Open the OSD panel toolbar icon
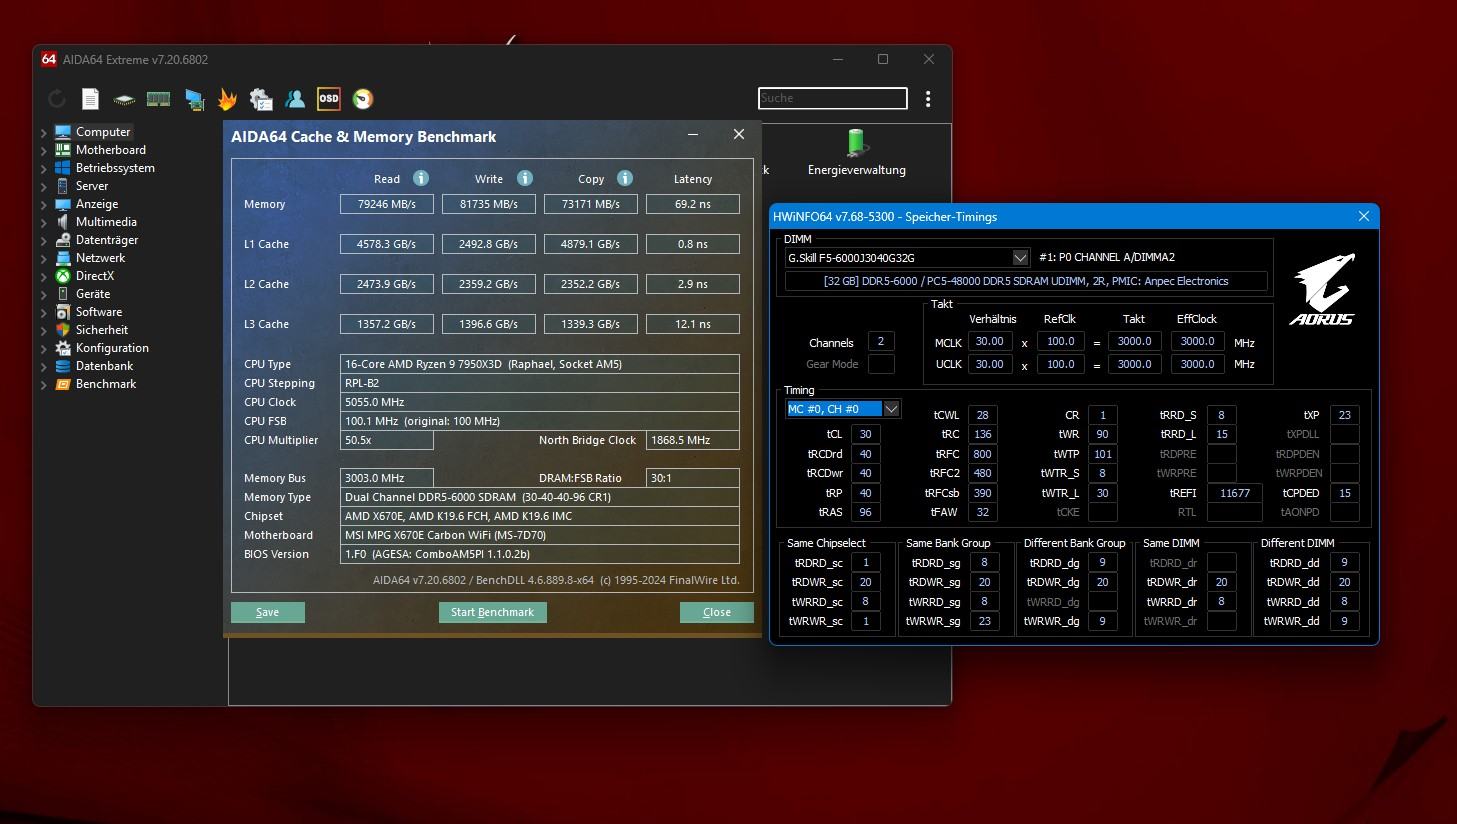Viewport: 1457px width, 824px height. 329,99
